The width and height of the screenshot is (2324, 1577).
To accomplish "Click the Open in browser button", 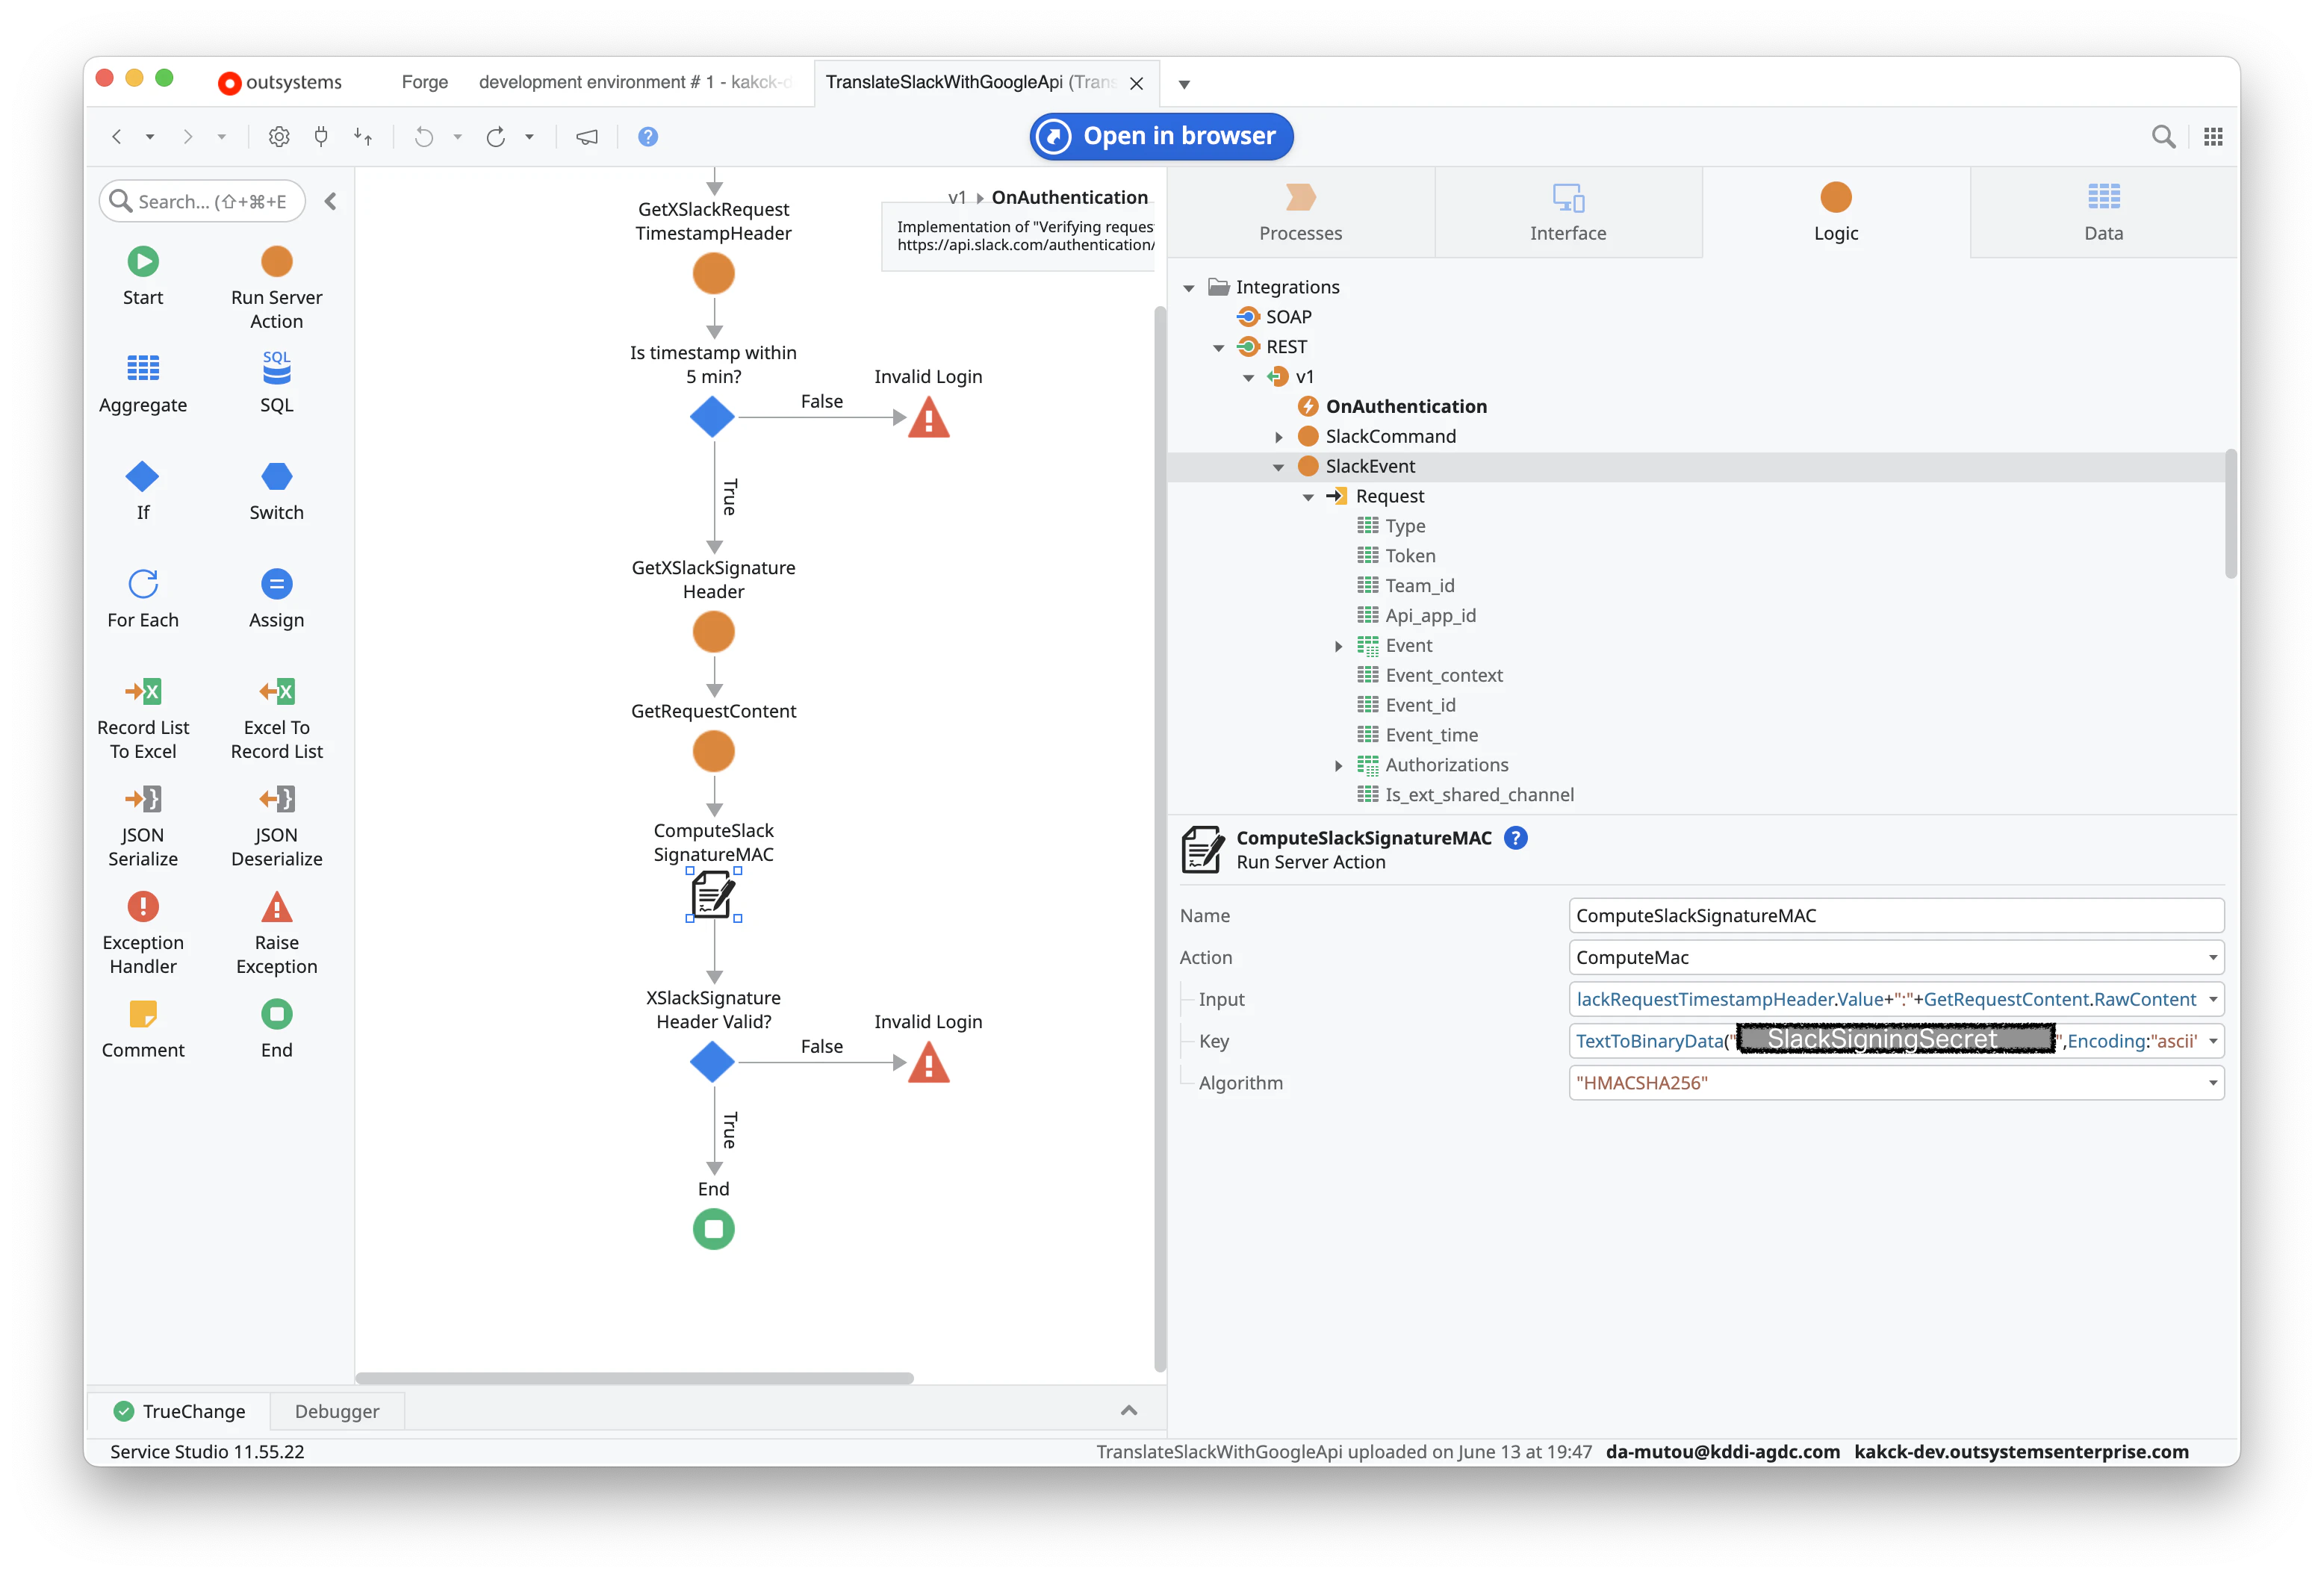I will [1161, 136].
